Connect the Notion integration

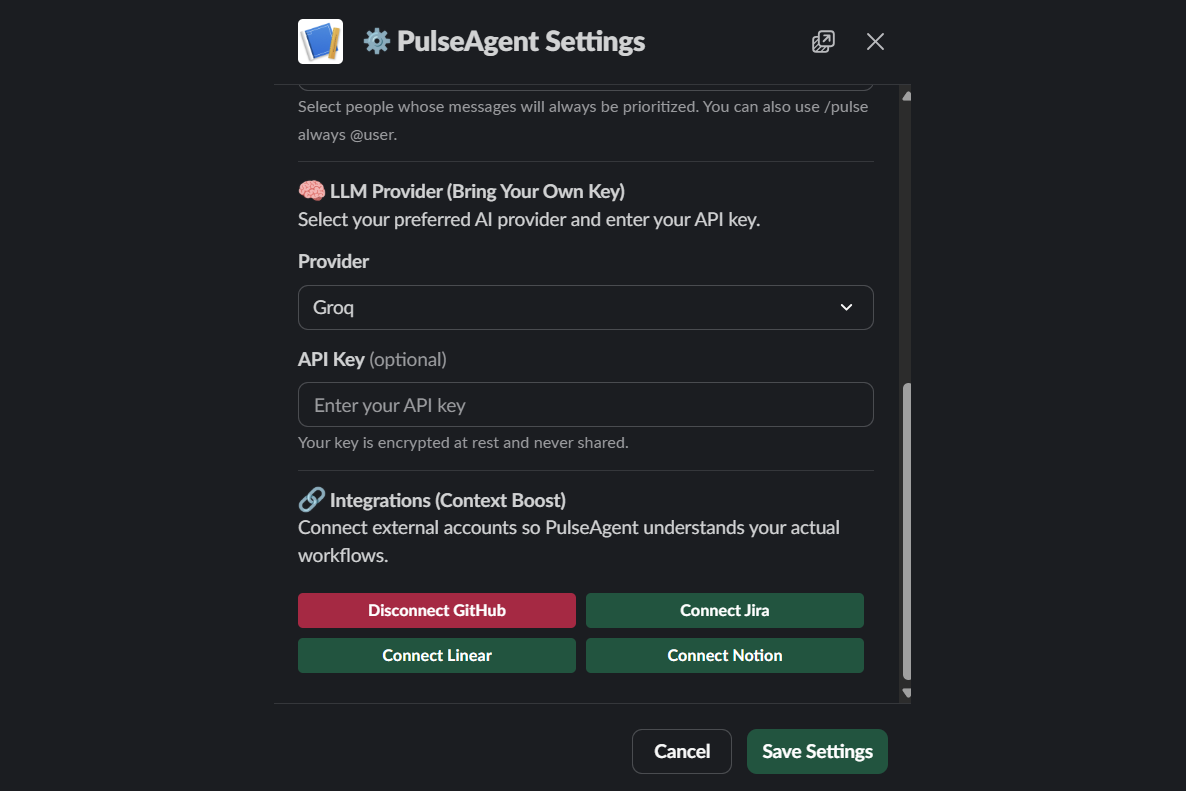(725, 656)
